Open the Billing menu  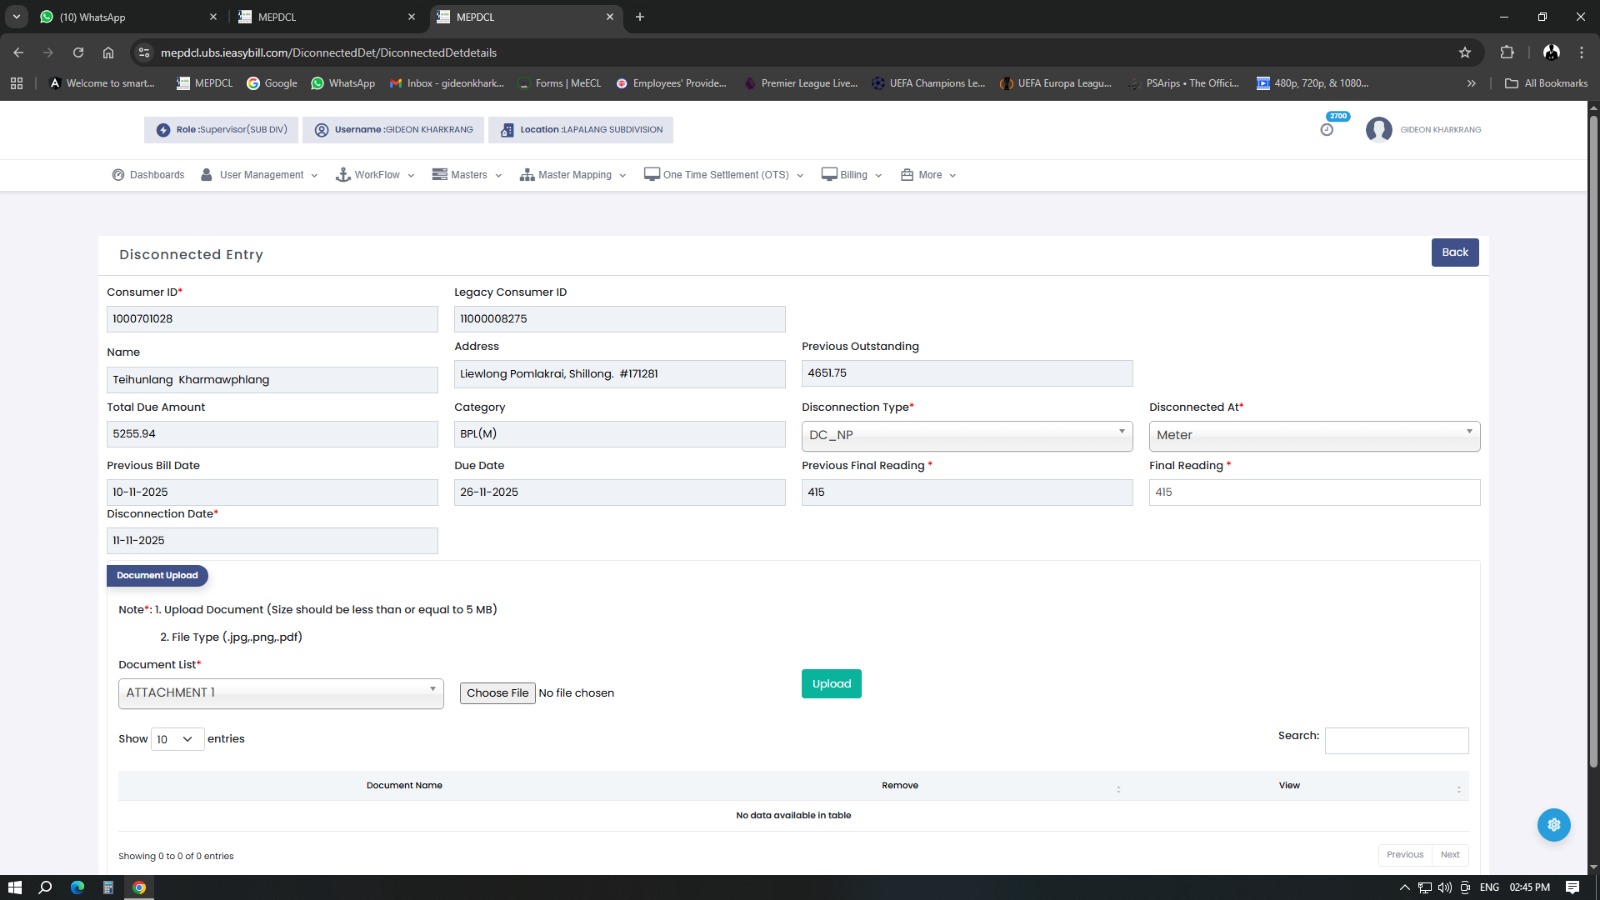point(852,175)
